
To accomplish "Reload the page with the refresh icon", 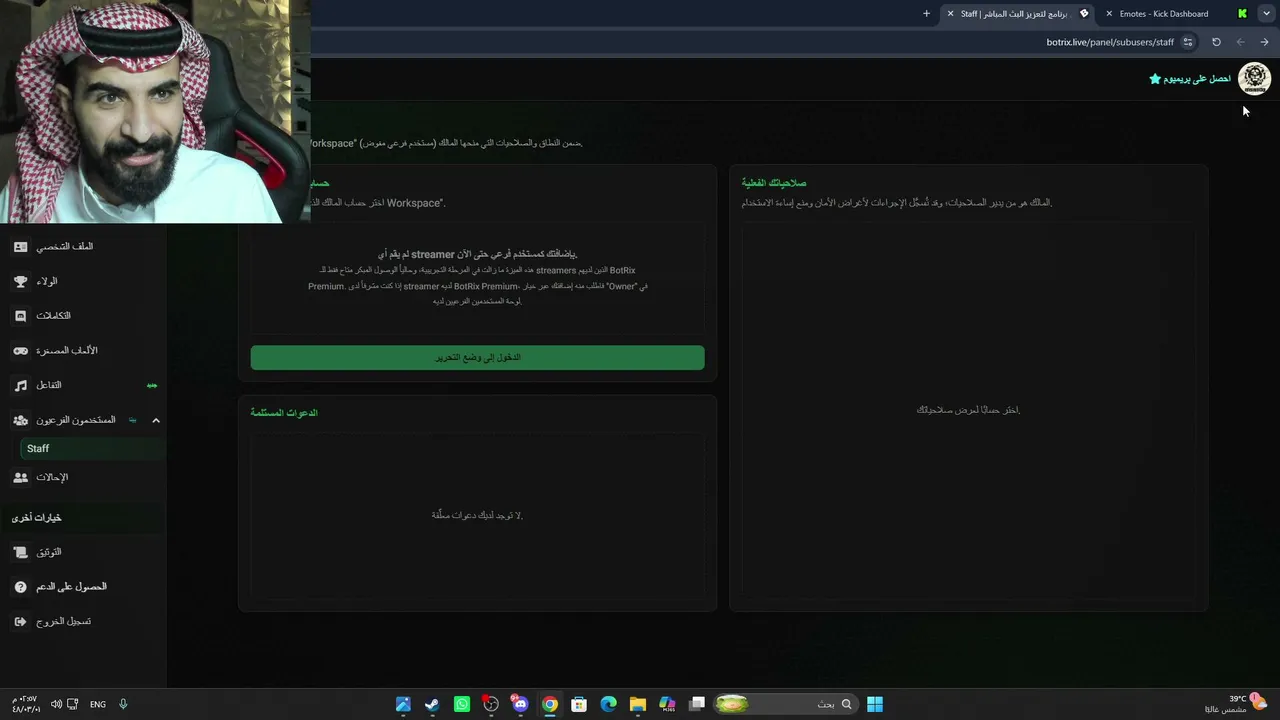I will click(x=1216, y=42).
